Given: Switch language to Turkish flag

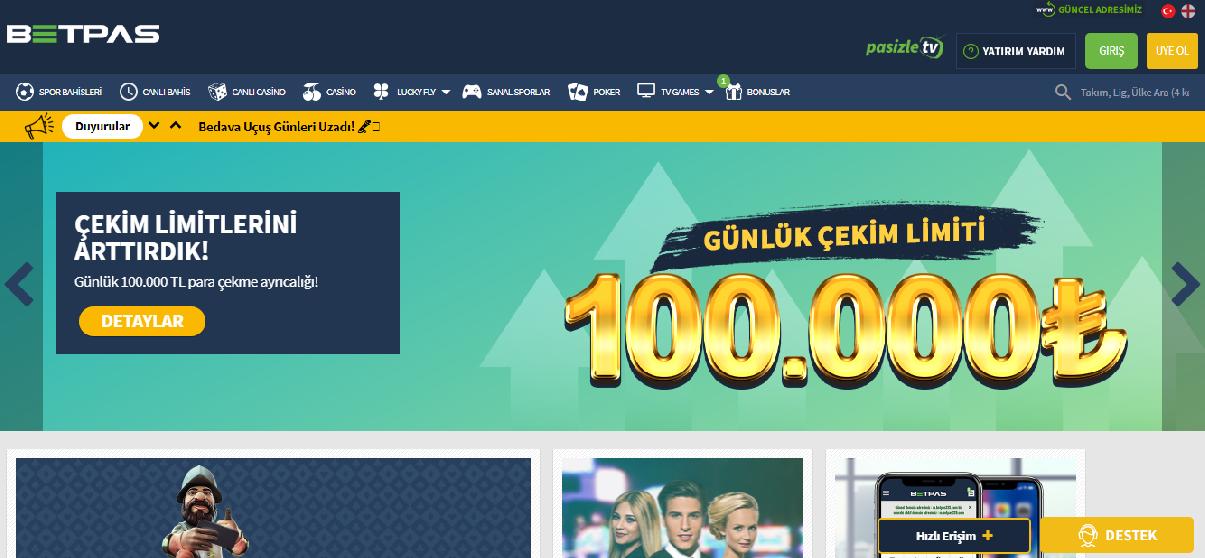Looking at the screenshot, I should pyautogui.click(x=1168, y=11).
